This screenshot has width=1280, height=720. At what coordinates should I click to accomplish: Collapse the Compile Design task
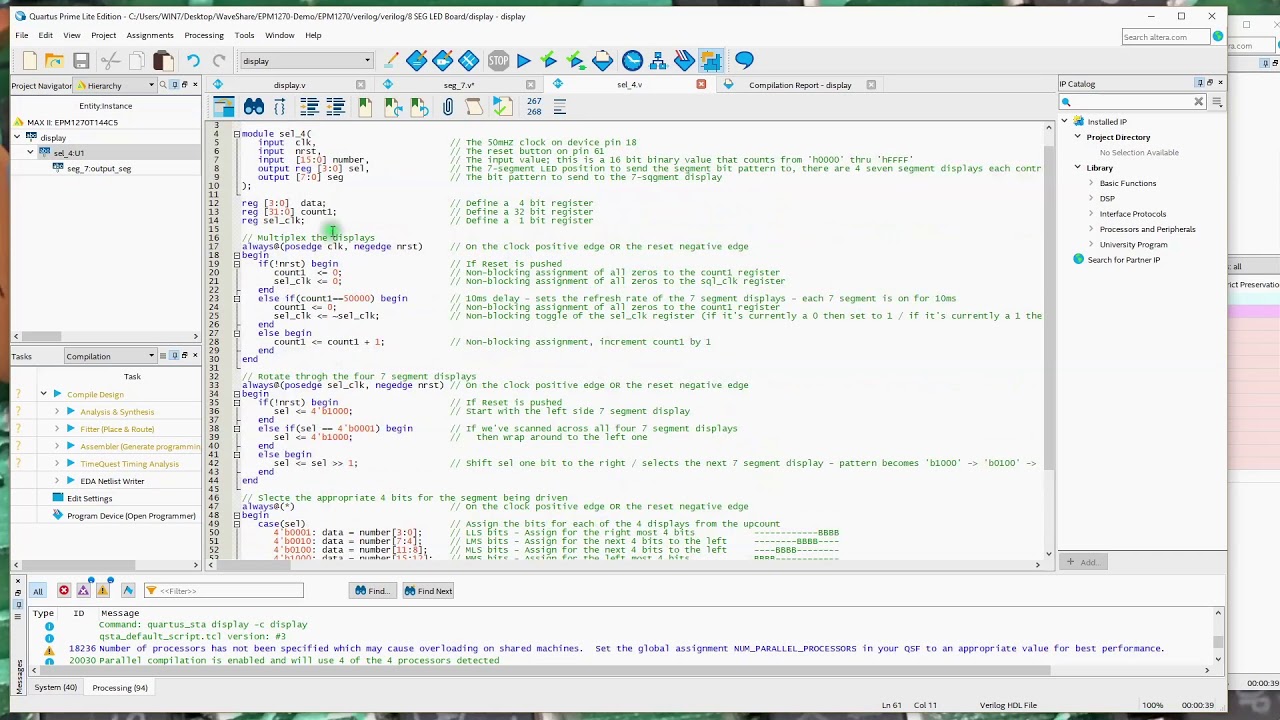point(44,395)
